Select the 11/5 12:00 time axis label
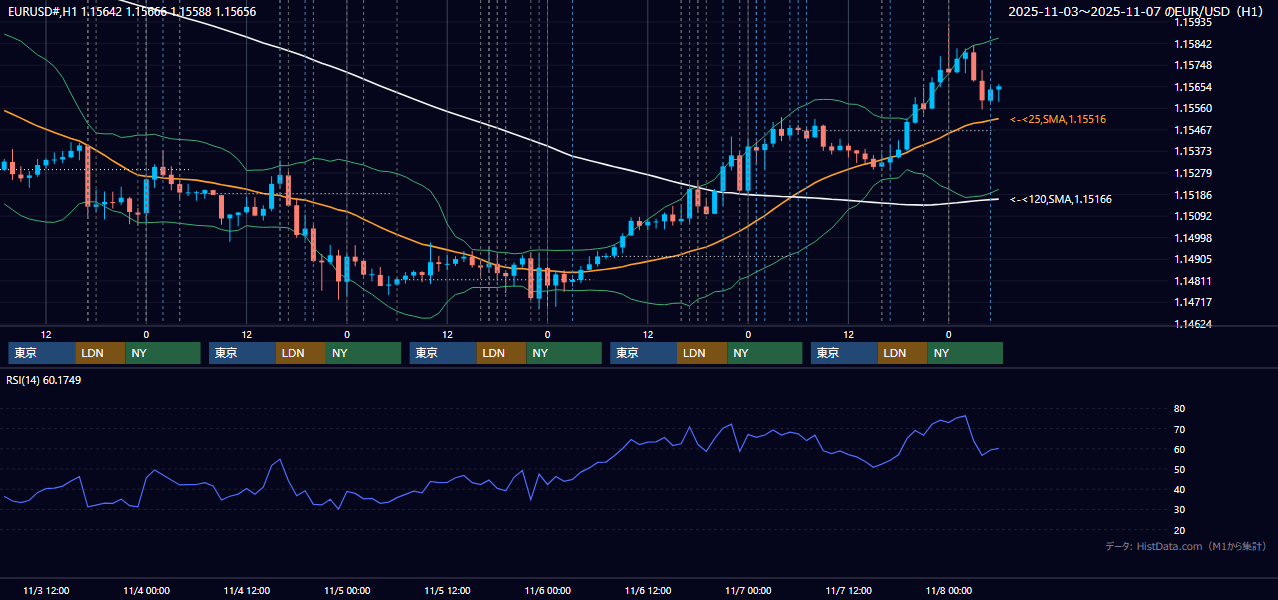The height and width of the screenshot is (600, 1278). click(447, 590)
